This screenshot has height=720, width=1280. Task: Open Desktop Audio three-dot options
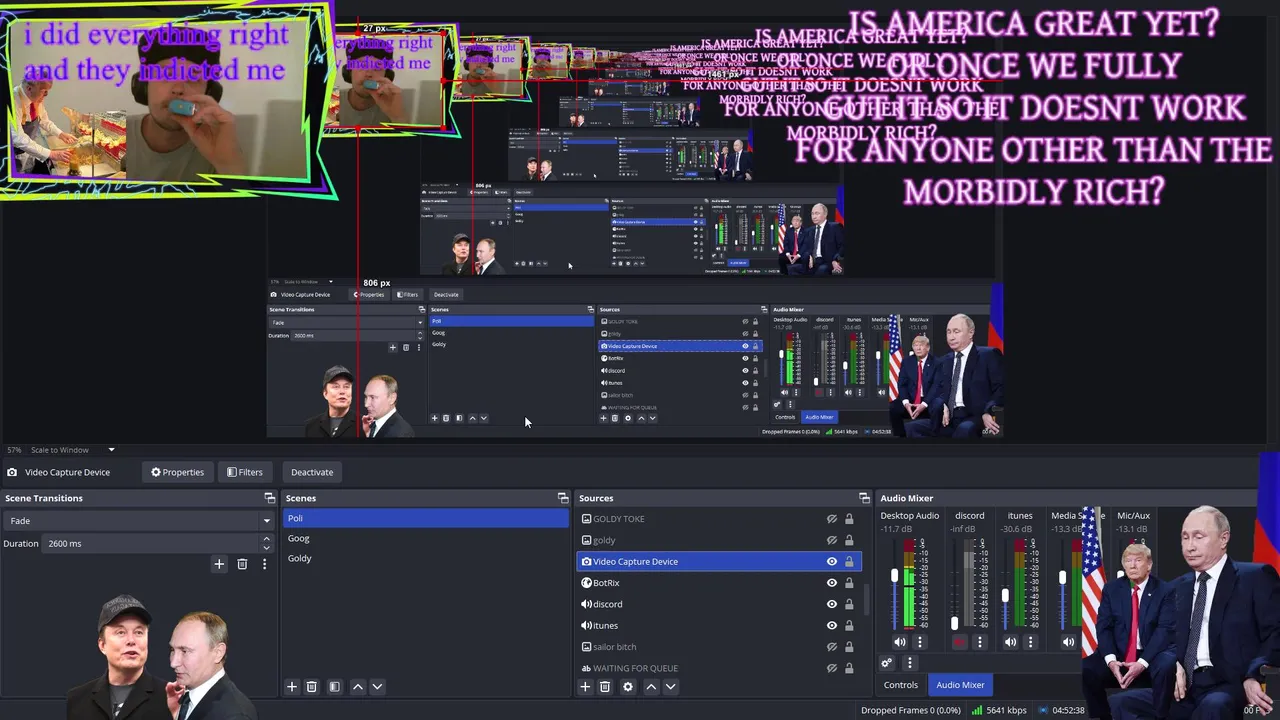pos(920,642)
